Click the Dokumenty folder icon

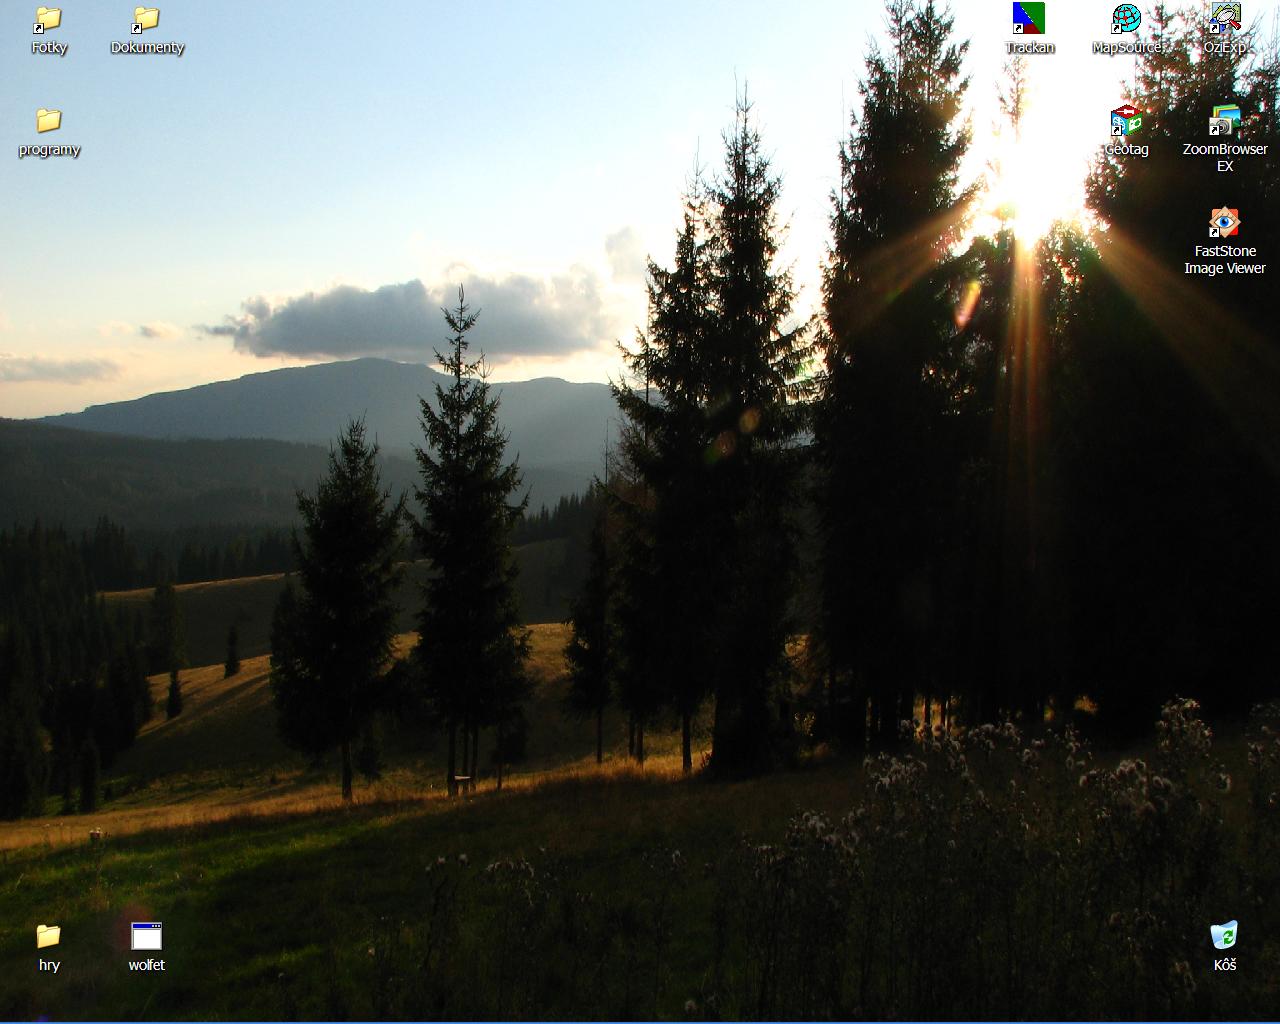(x=146, y=19)
